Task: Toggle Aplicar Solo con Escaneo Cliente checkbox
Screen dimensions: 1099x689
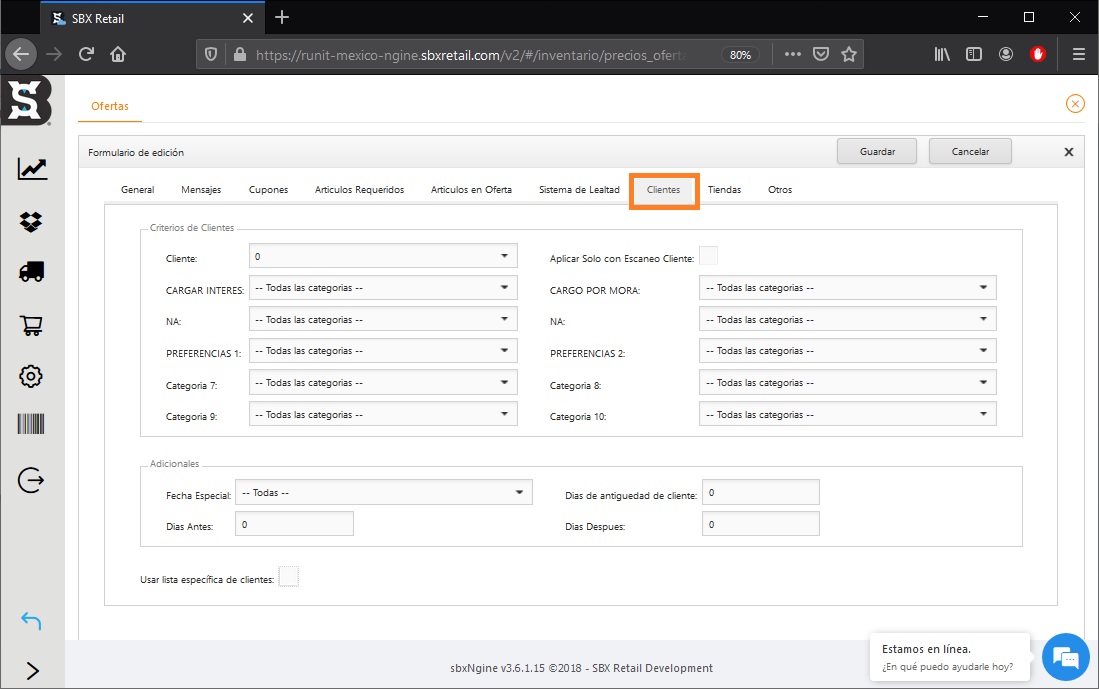Action: click(709, 256)
